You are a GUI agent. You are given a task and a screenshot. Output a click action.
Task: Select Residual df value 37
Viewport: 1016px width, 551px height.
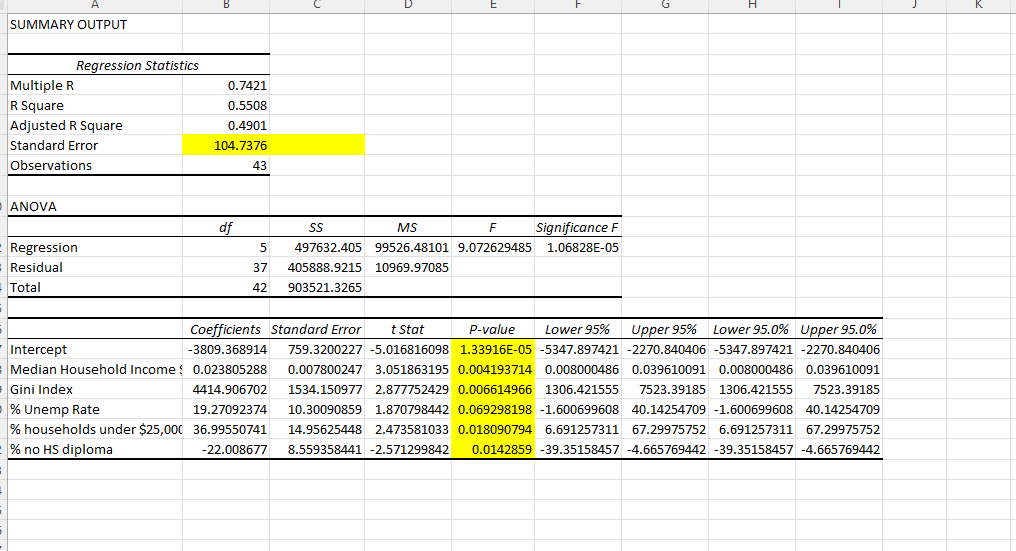[x=226, y=268]
